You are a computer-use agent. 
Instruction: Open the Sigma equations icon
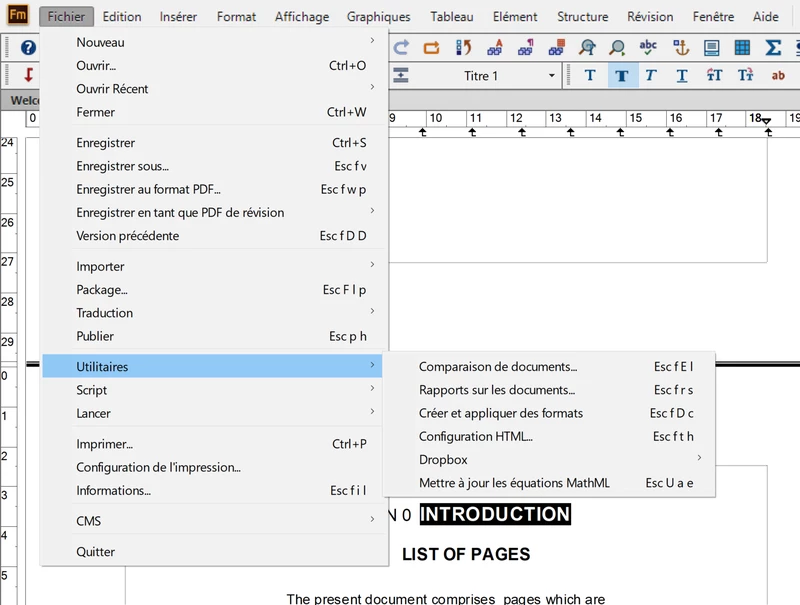[773, 47]
